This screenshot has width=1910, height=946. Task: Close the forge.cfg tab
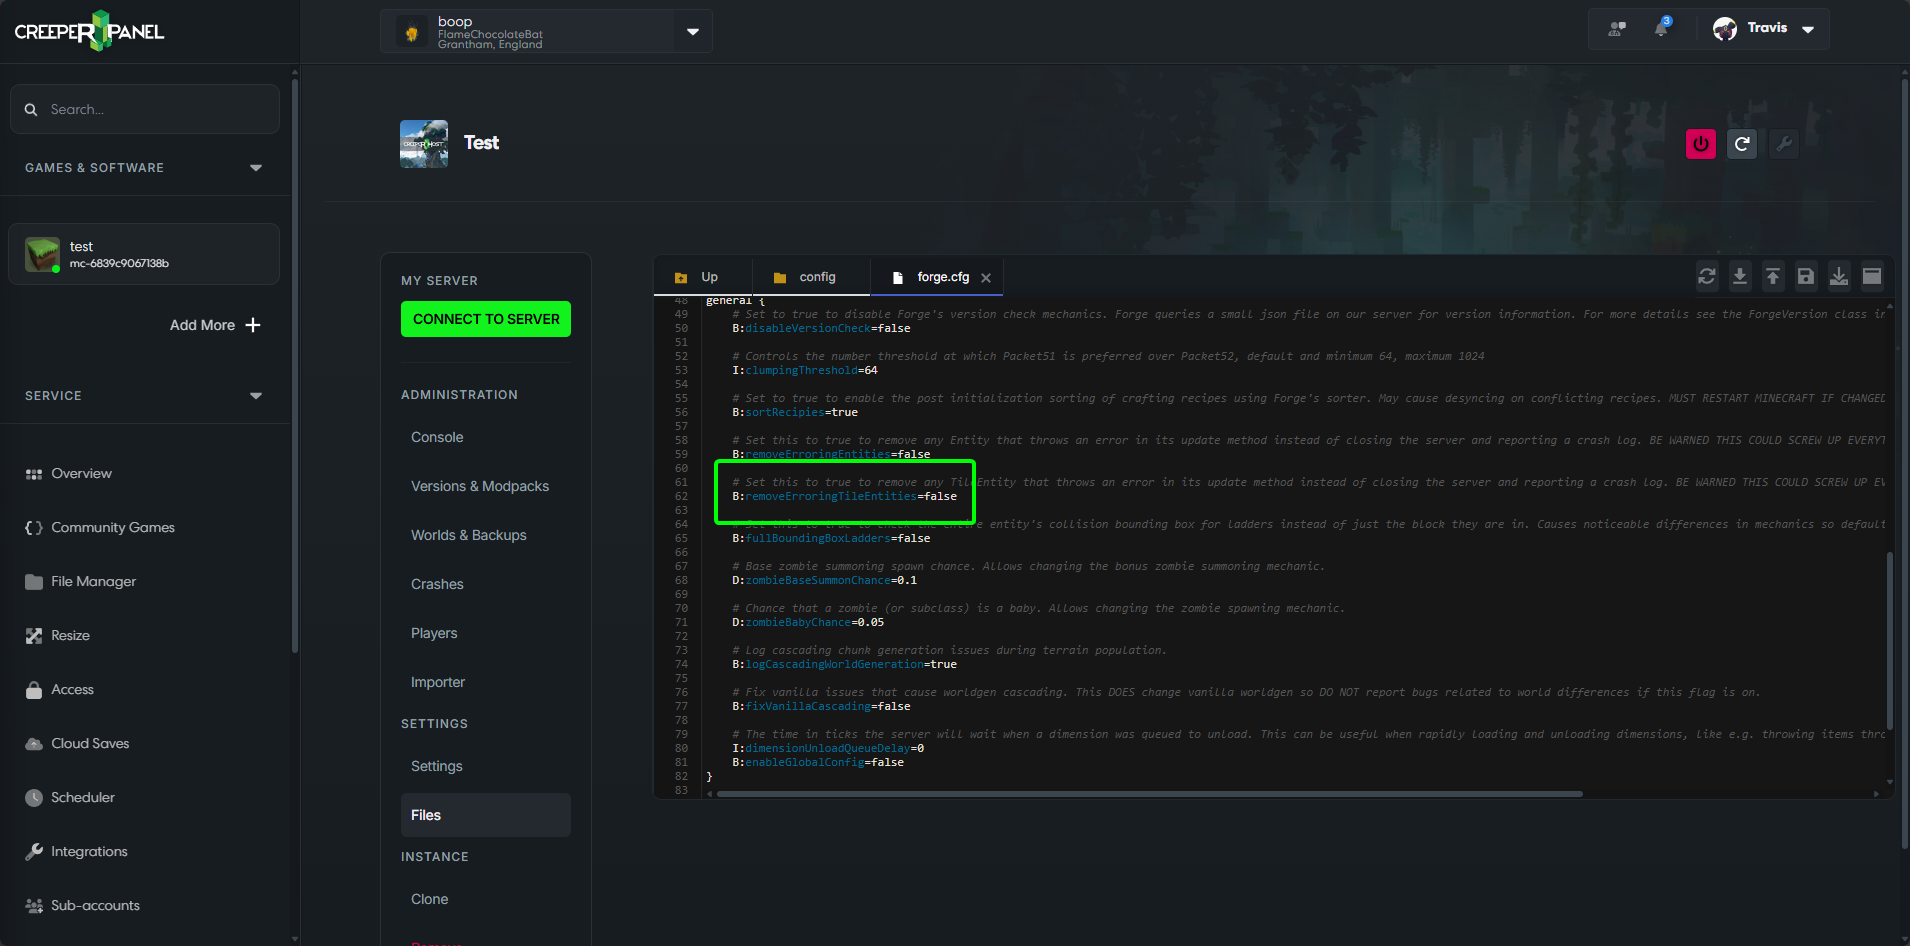(986, 278)
